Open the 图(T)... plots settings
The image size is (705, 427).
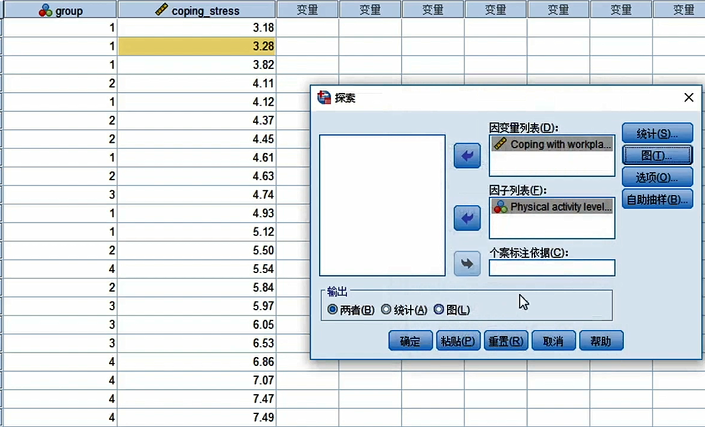(x=657, y=156)
